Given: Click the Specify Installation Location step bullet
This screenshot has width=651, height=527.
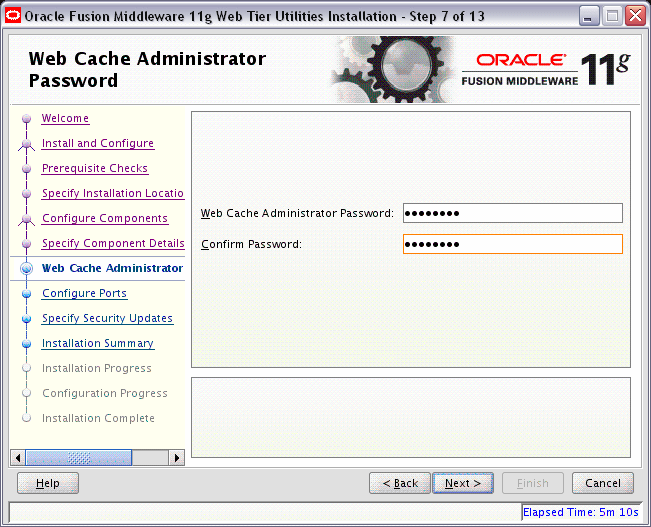Looking at the screenshot, I should pos(27,194).
